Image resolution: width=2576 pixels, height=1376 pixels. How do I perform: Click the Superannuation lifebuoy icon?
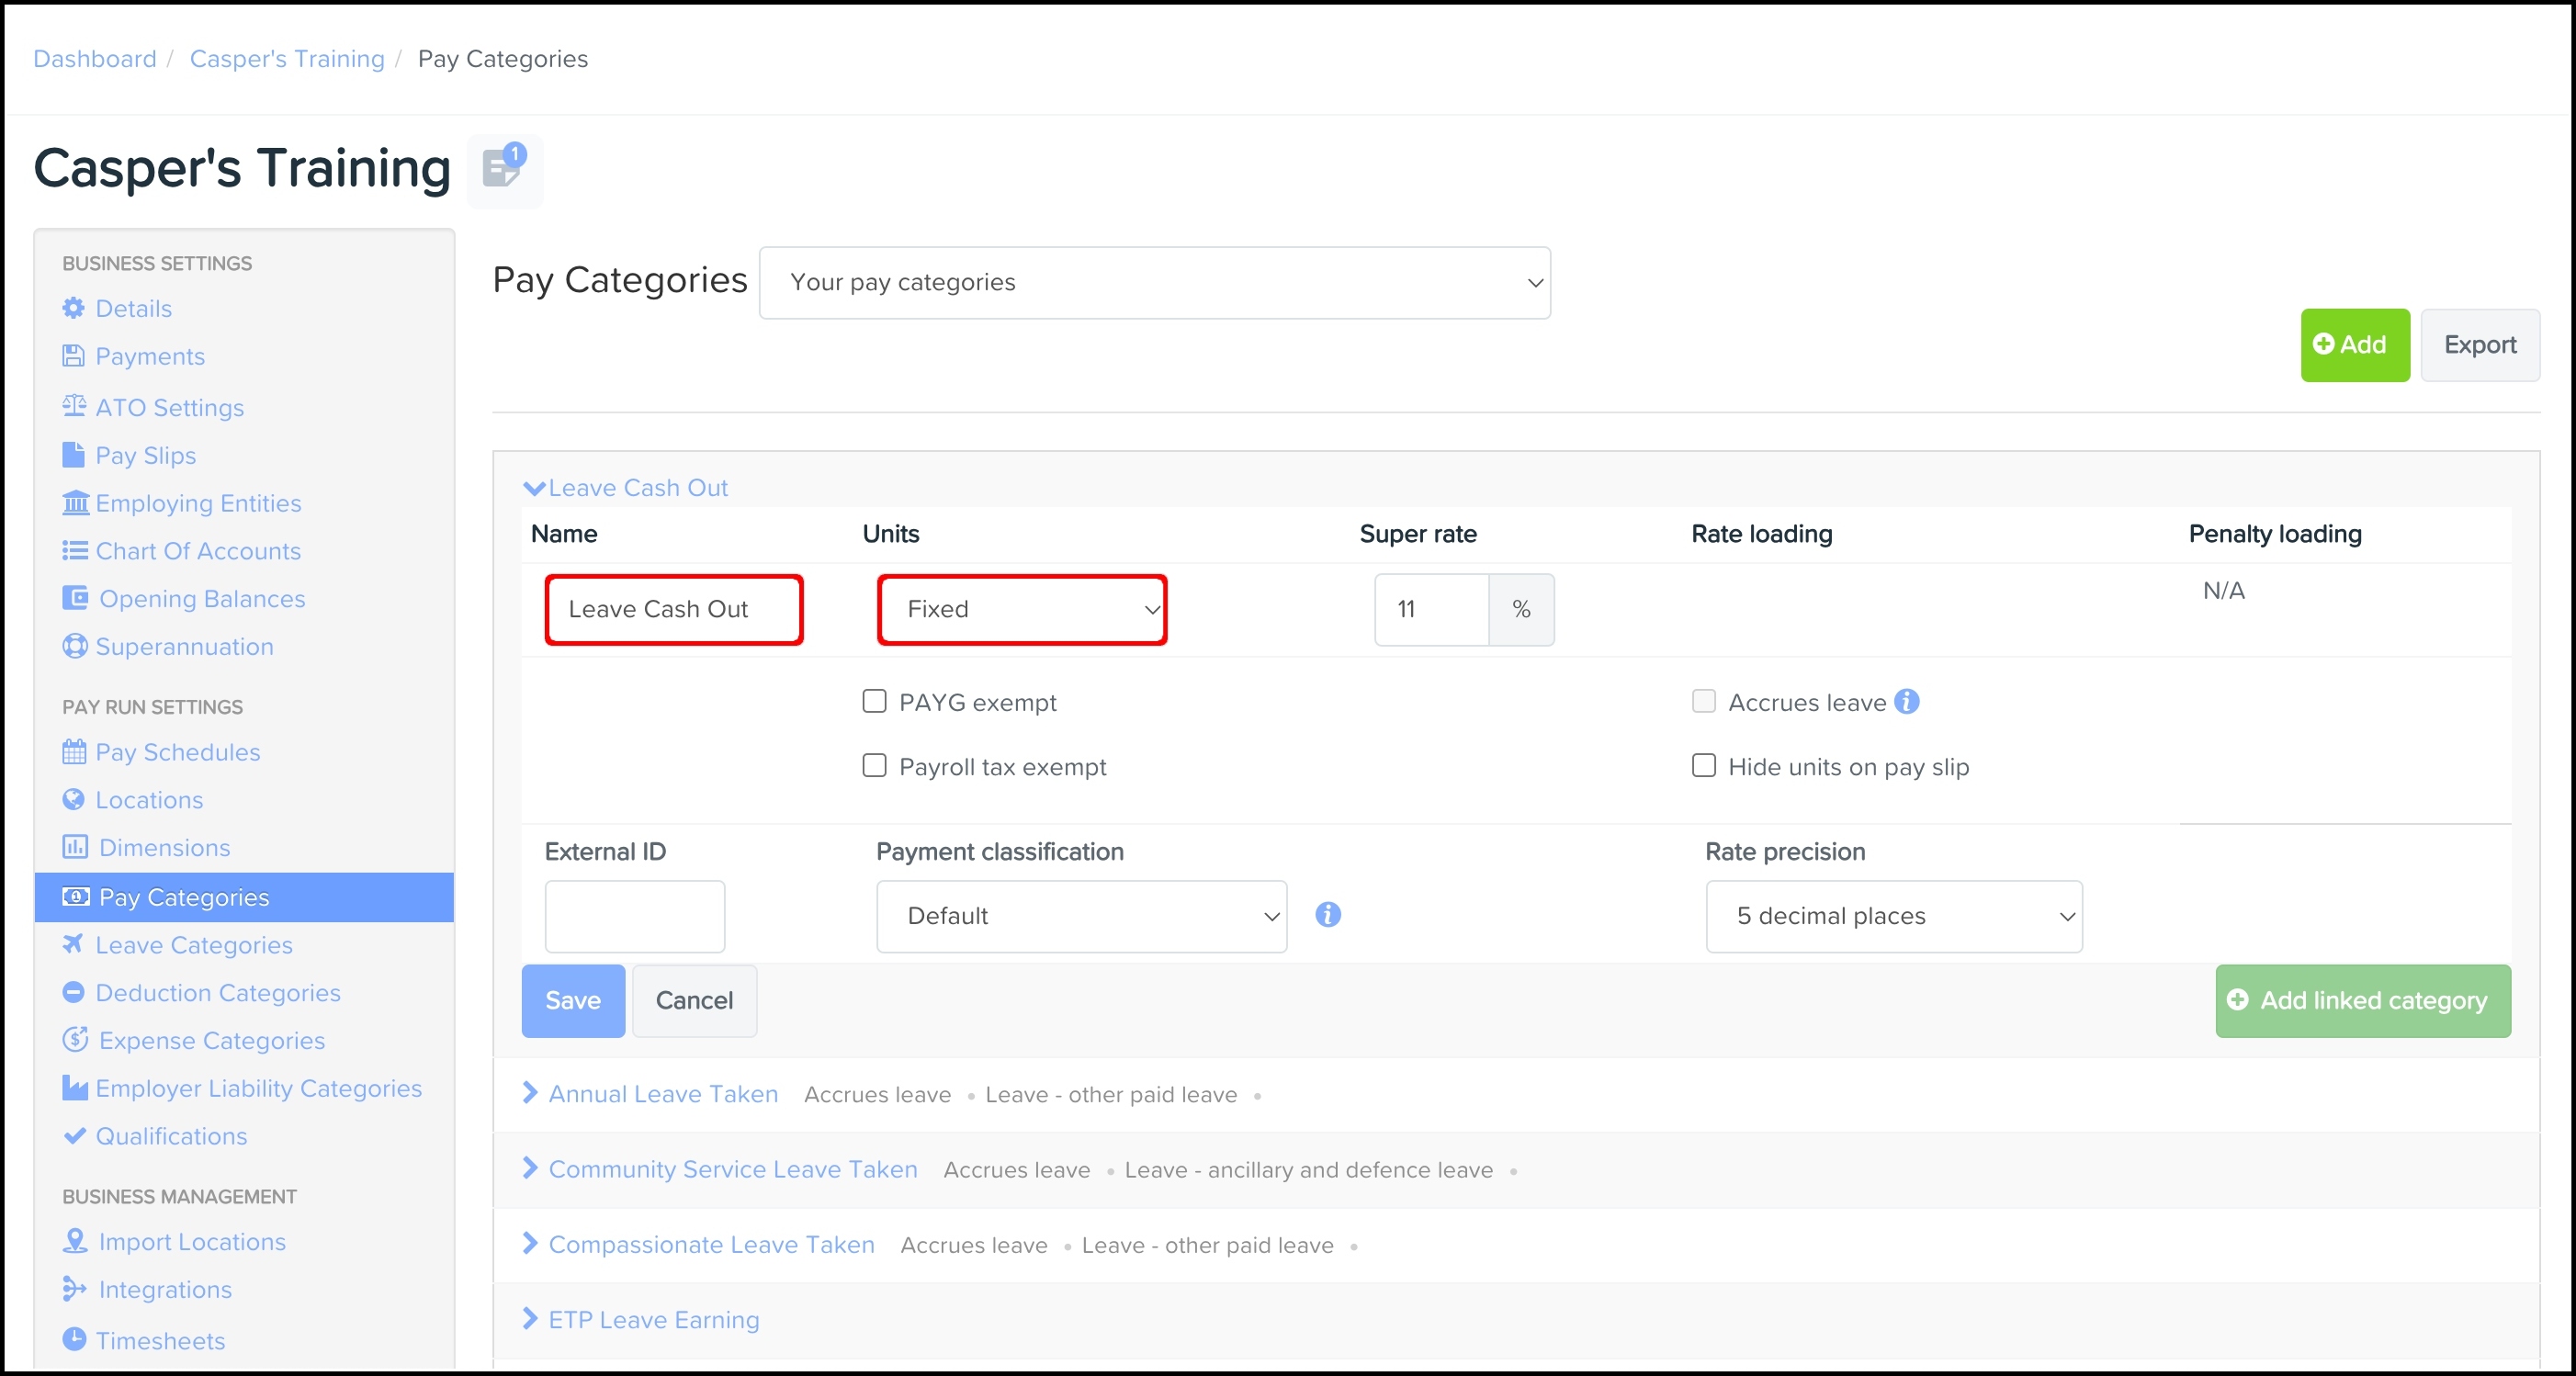(74, 646)
